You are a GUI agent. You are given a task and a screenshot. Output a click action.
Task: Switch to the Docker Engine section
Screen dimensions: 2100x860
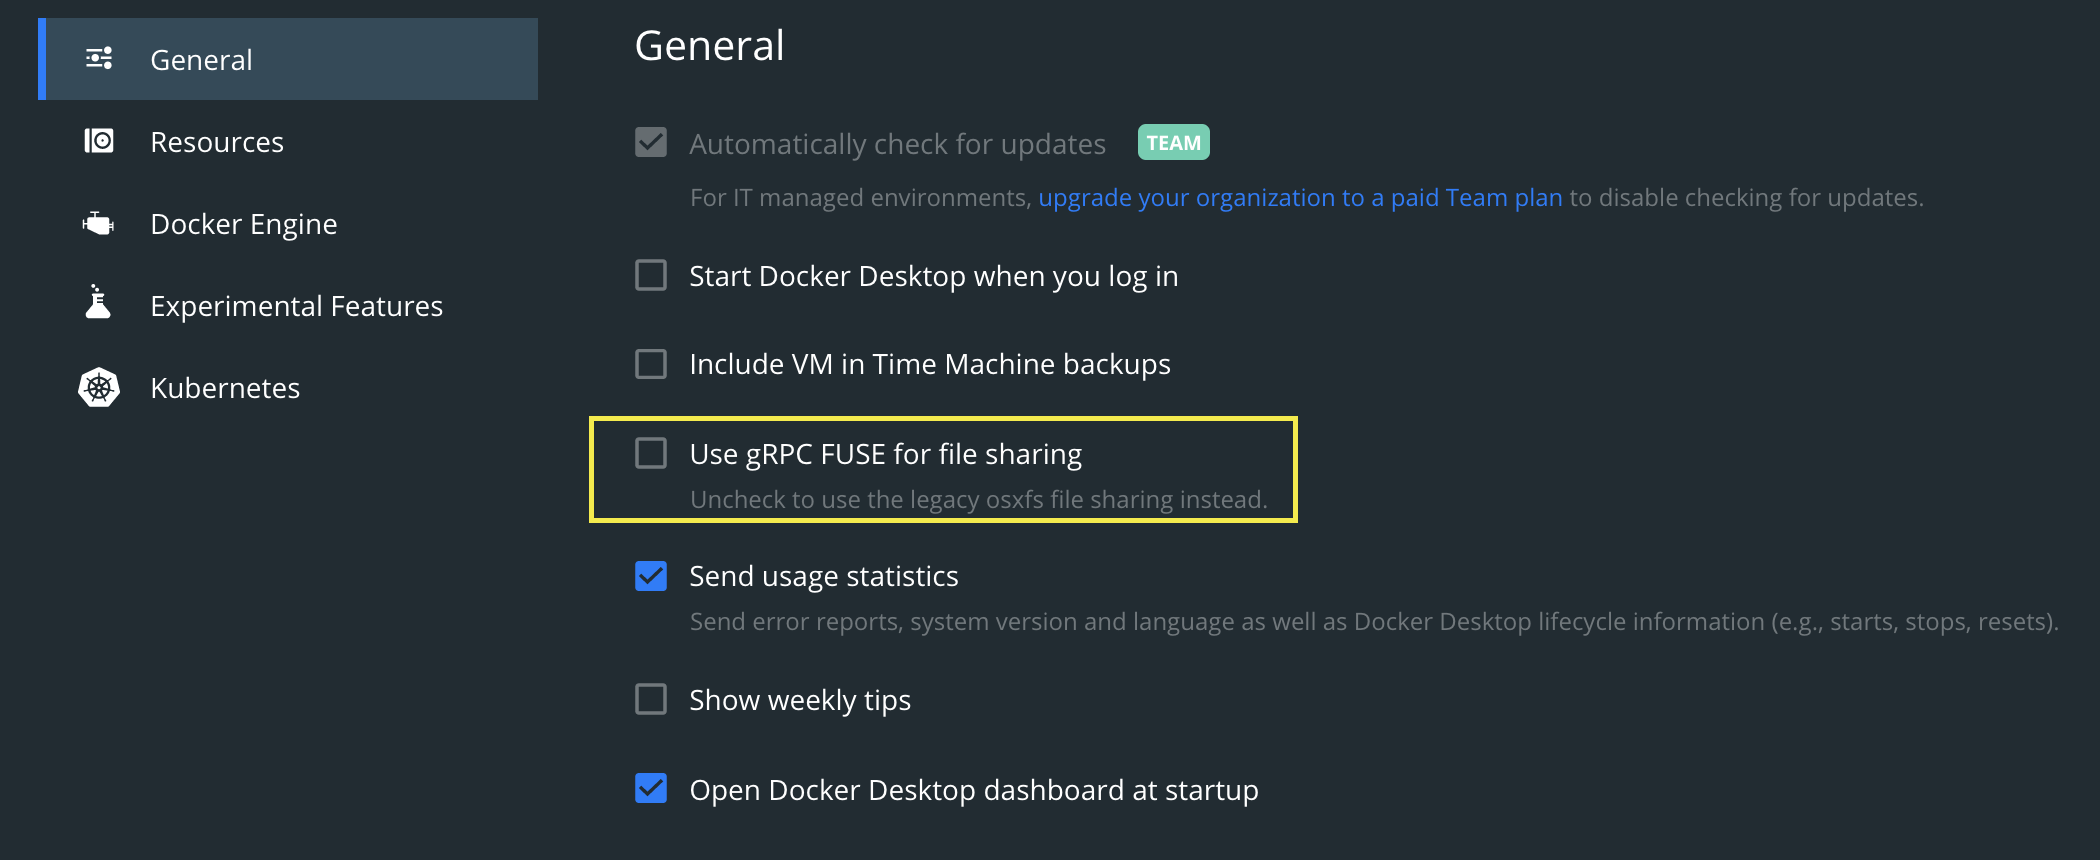(x=244, y=223)
